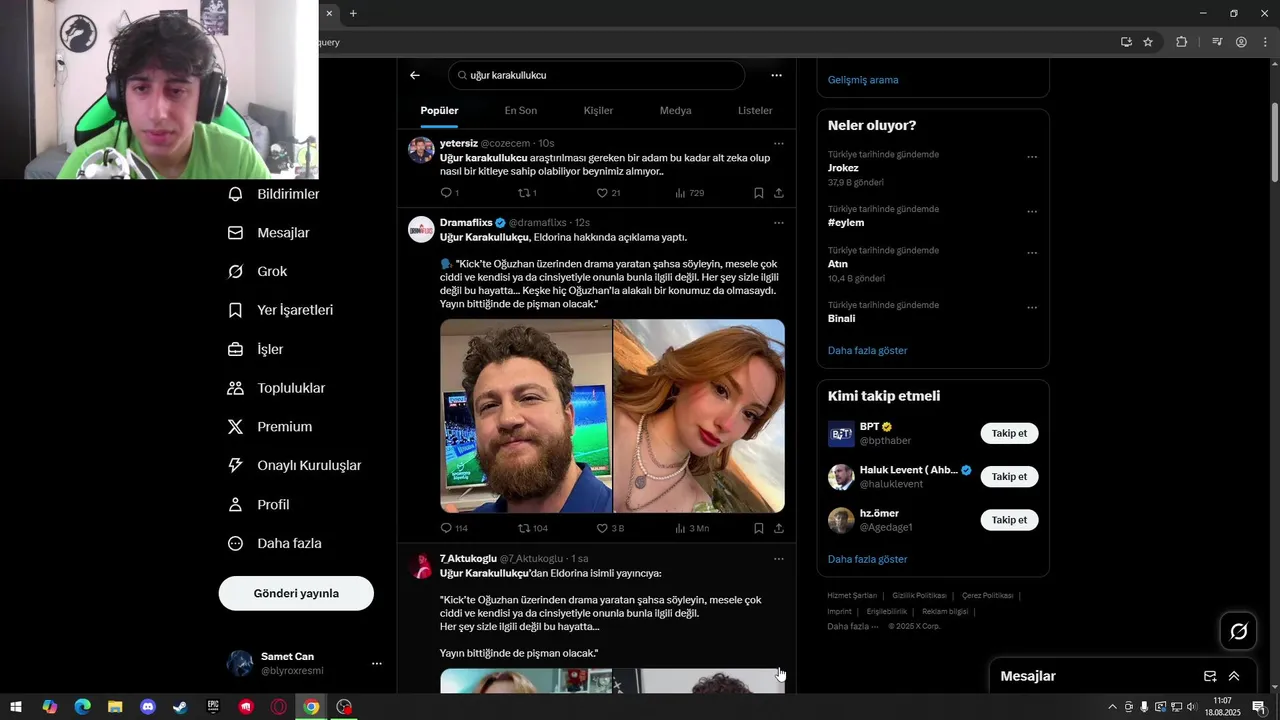Open options for Atın trend
This screenshot has width=1280, height=720.
point(1032,253)
